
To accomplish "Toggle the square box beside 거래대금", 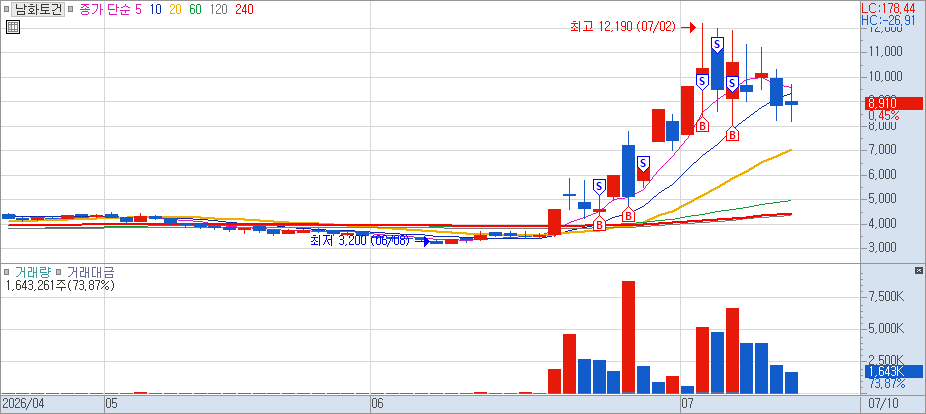I will 58,272.
